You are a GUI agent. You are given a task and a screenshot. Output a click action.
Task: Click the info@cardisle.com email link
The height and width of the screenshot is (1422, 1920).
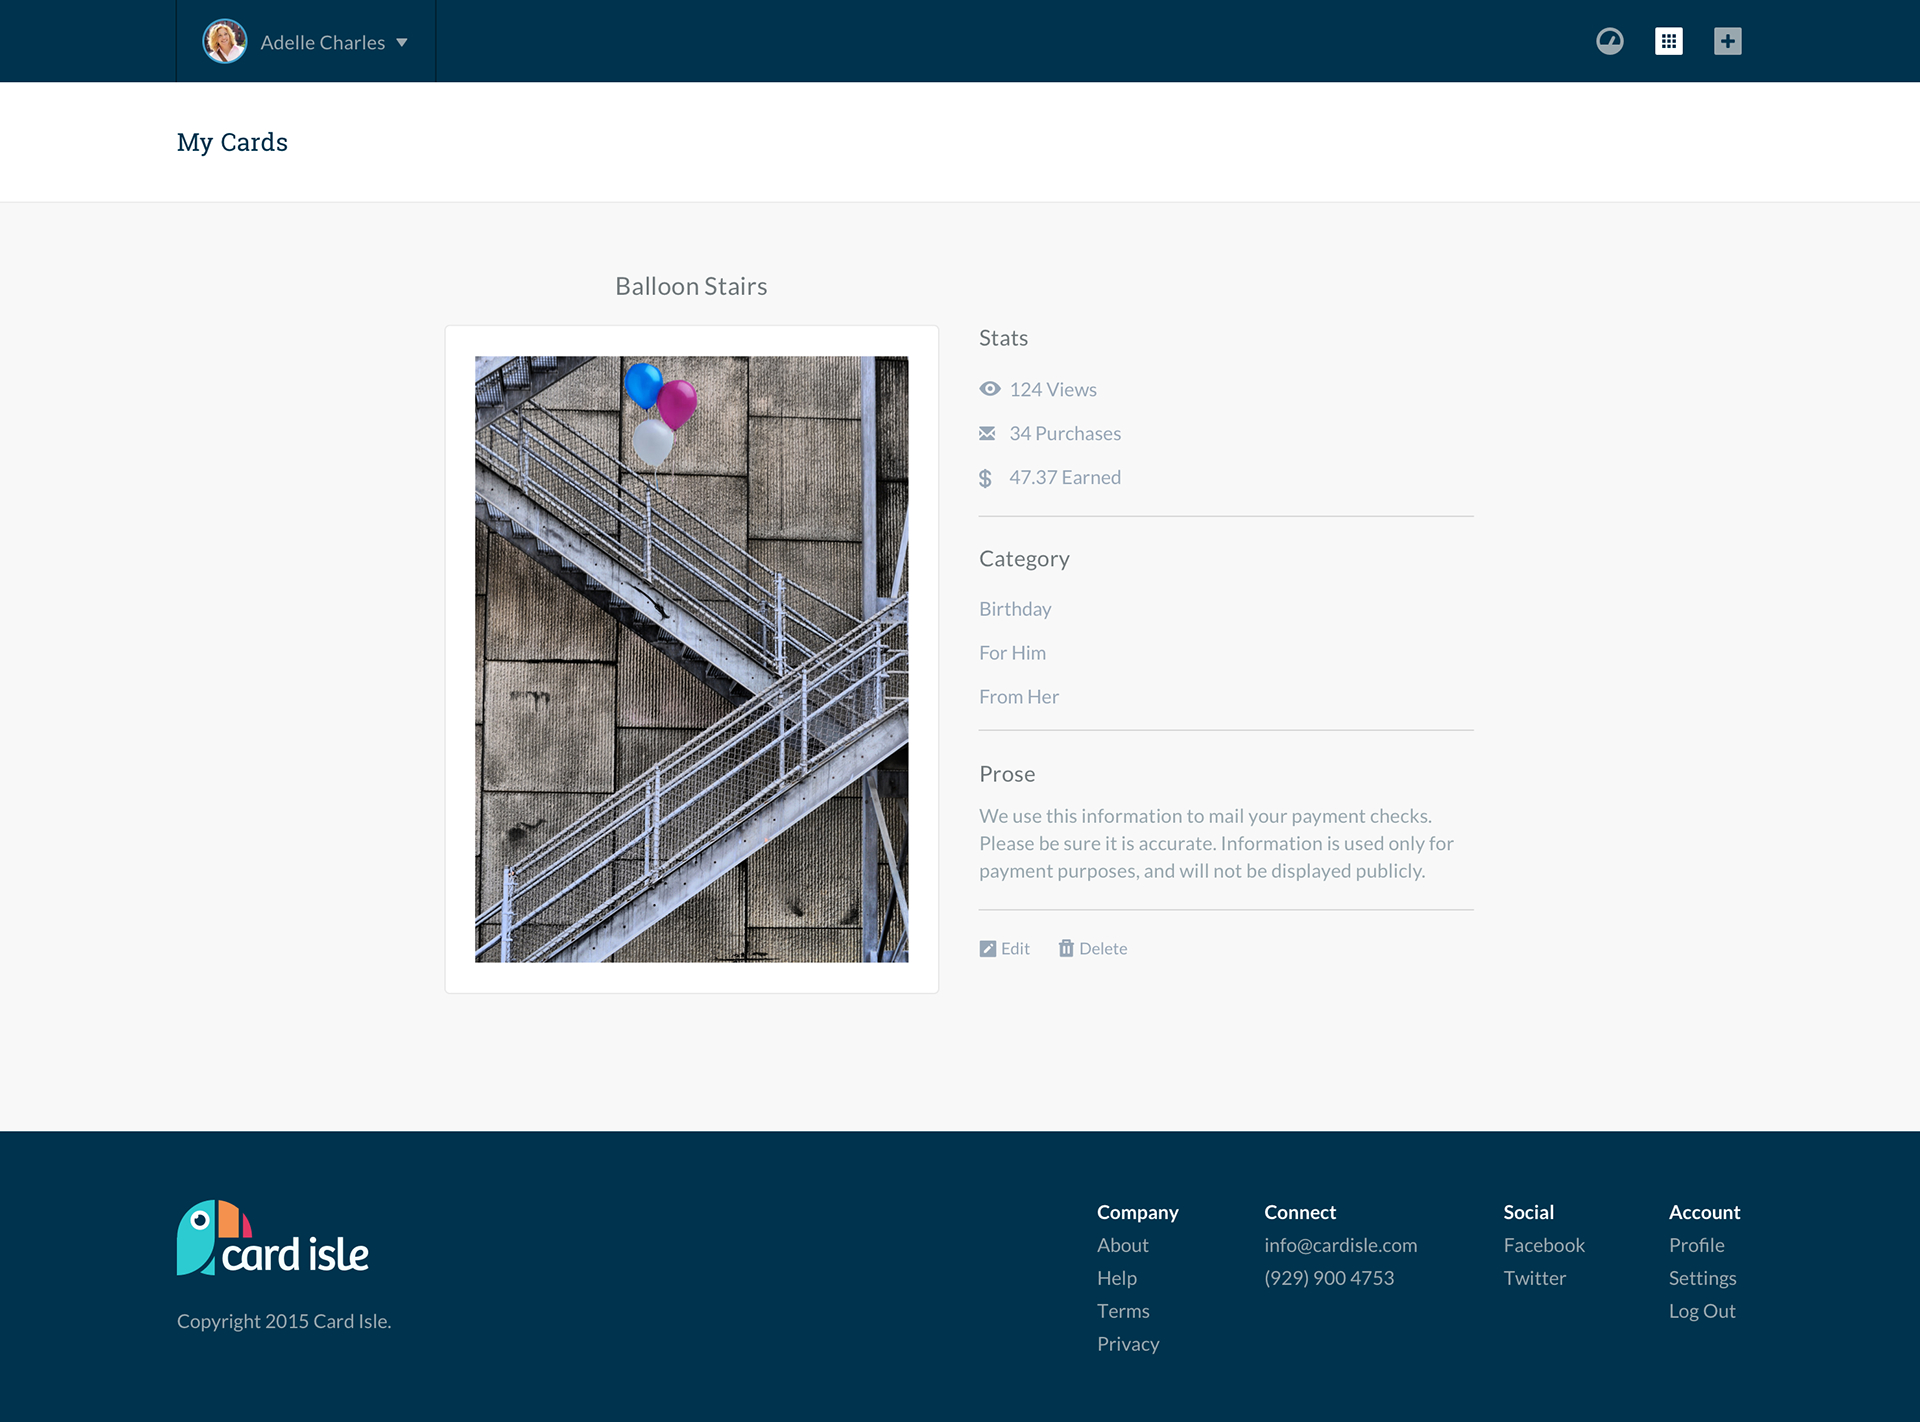point(1340,1245)
